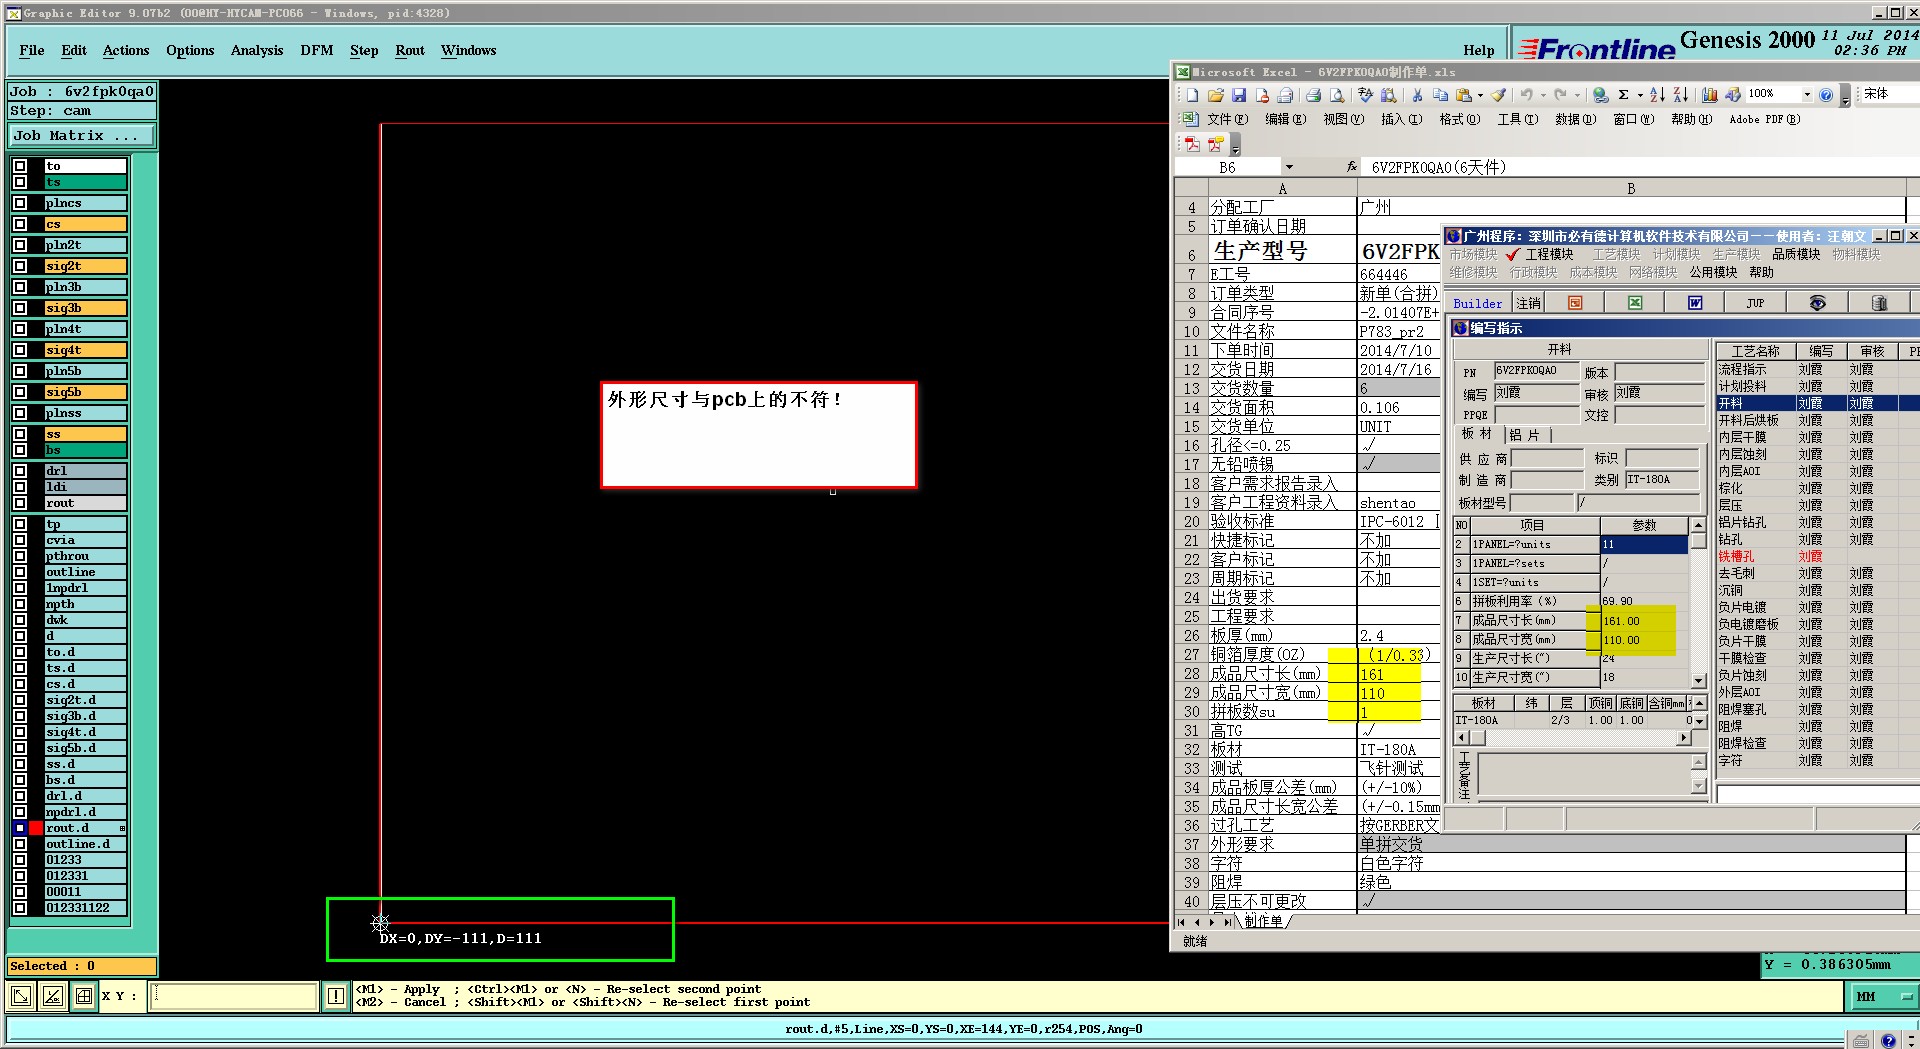Toggle visibility checkbox for layer ss
Image resolution: width=1920 pixels, height=1049 pixels.
(20, 434)
